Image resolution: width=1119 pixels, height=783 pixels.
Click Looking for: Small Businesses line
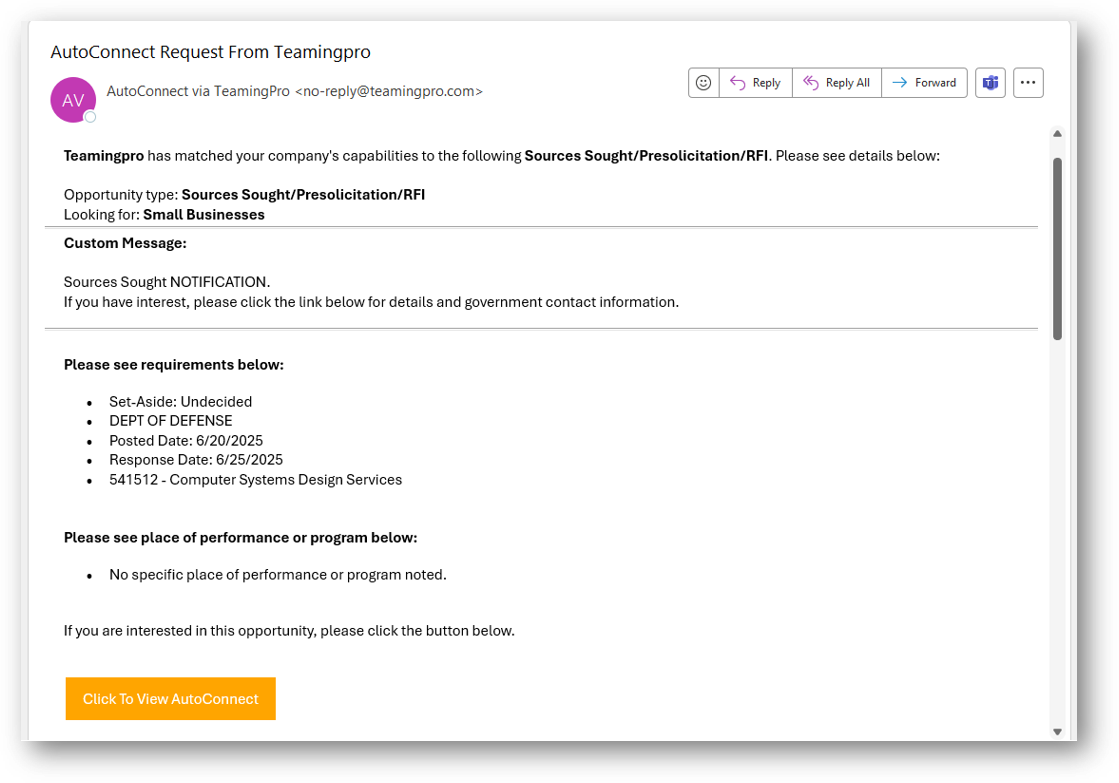tap(164, 215)
